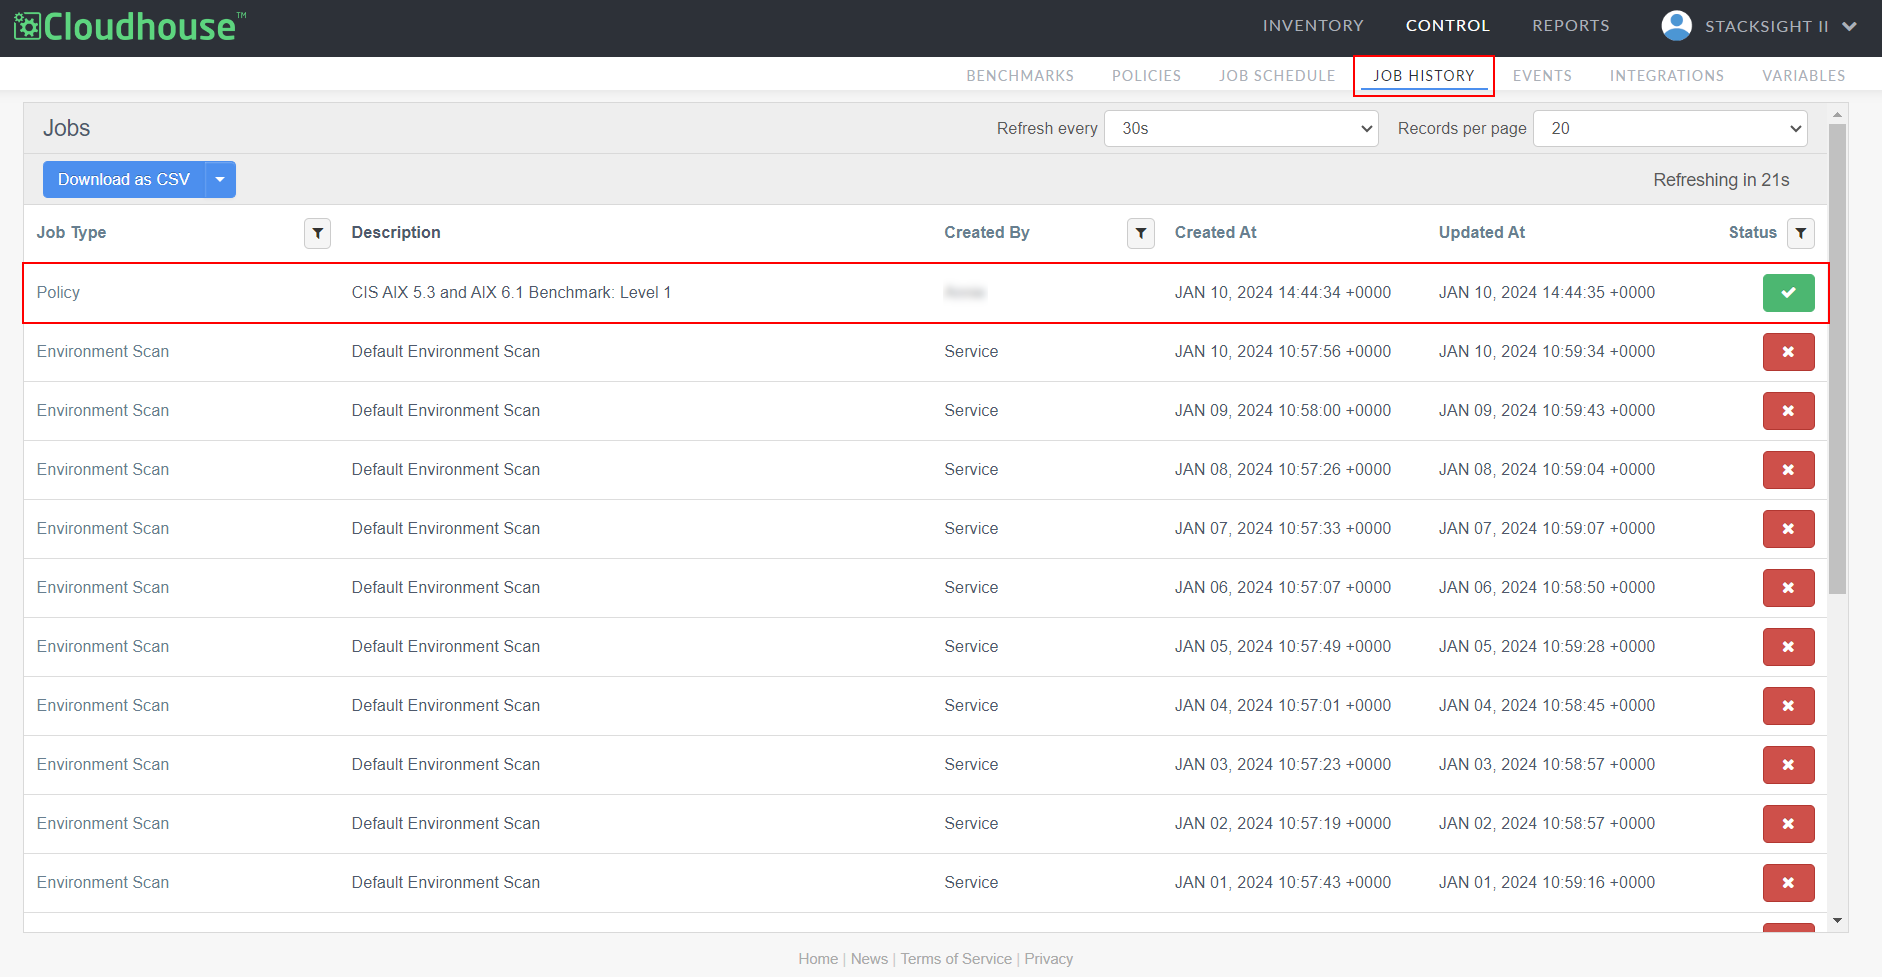The width and height of the screenshot is (1882, 977).
Task: Click the Description column header
Action: [396, 233]
